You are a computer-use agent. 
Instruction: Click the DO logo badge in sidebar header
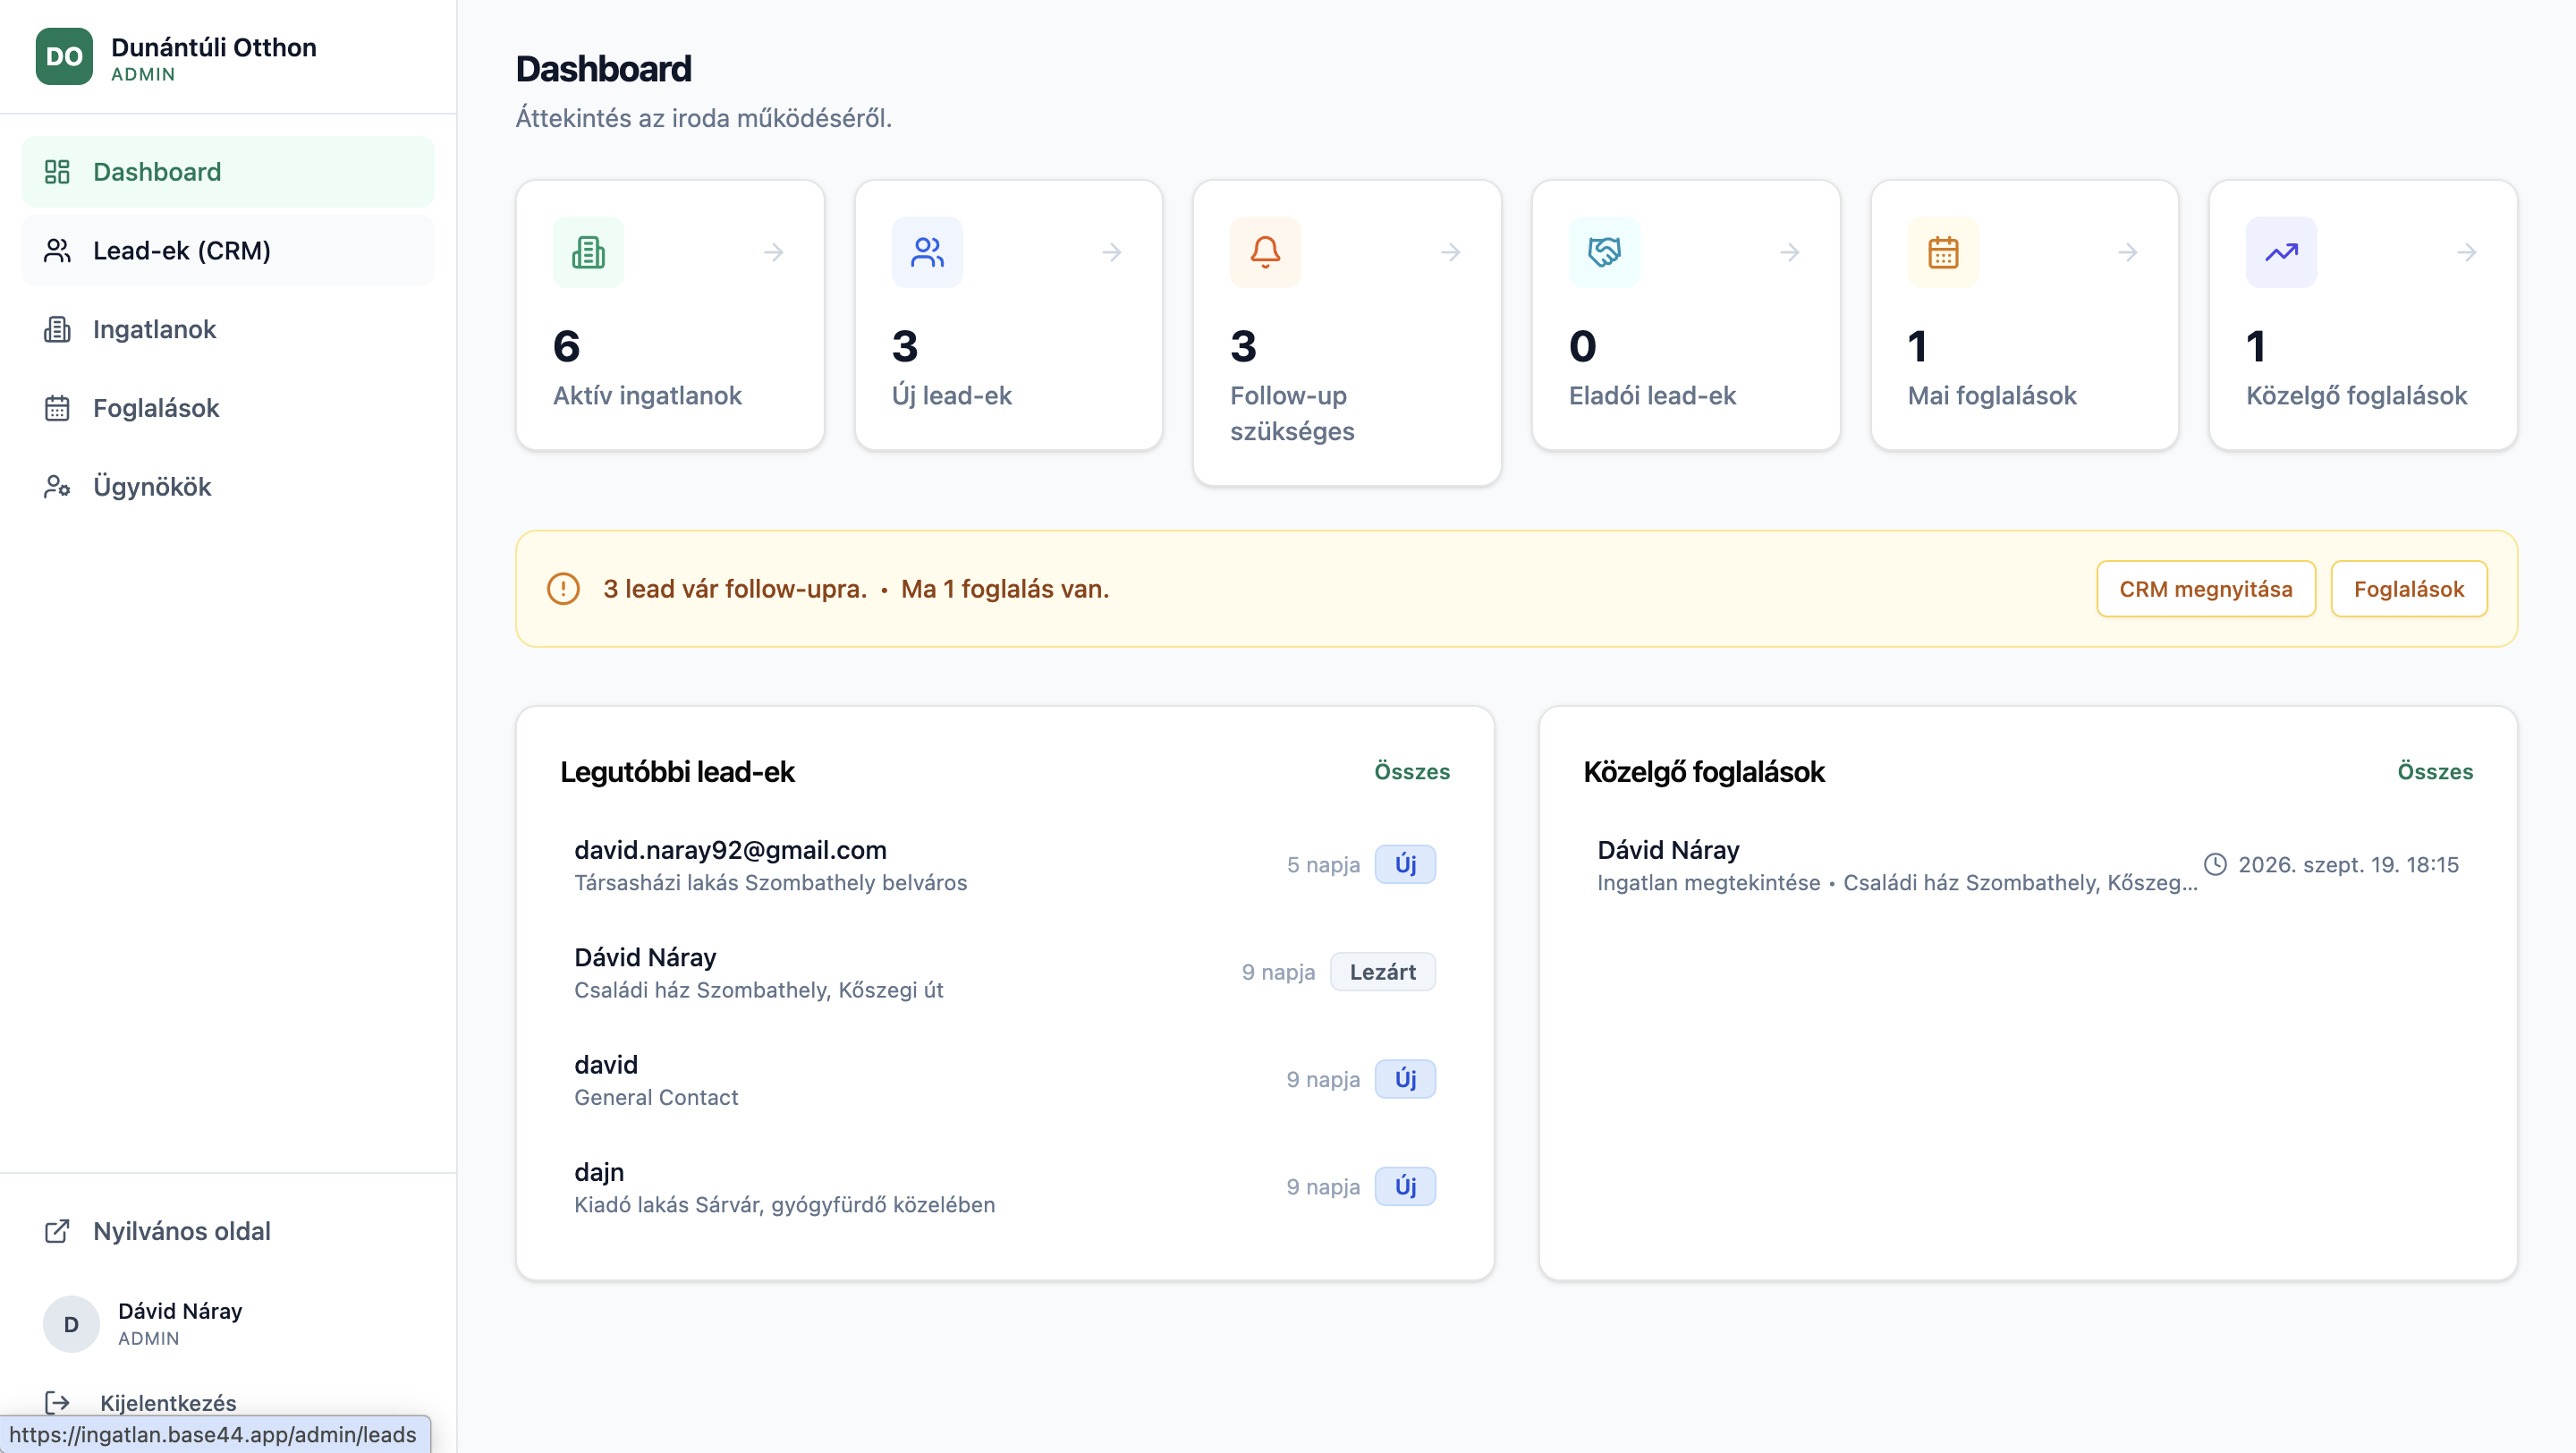coord(64,57)
